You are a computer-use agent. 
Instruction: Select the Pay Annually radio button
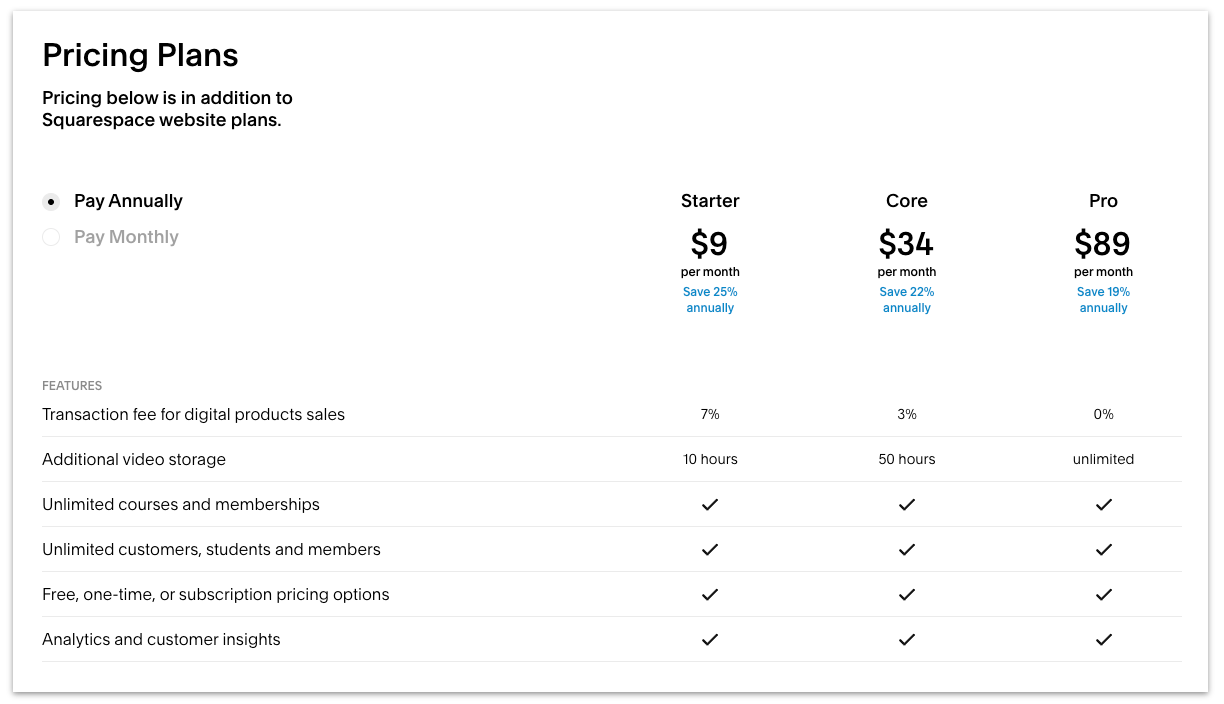pyautogui.click(x=51, y=201)
